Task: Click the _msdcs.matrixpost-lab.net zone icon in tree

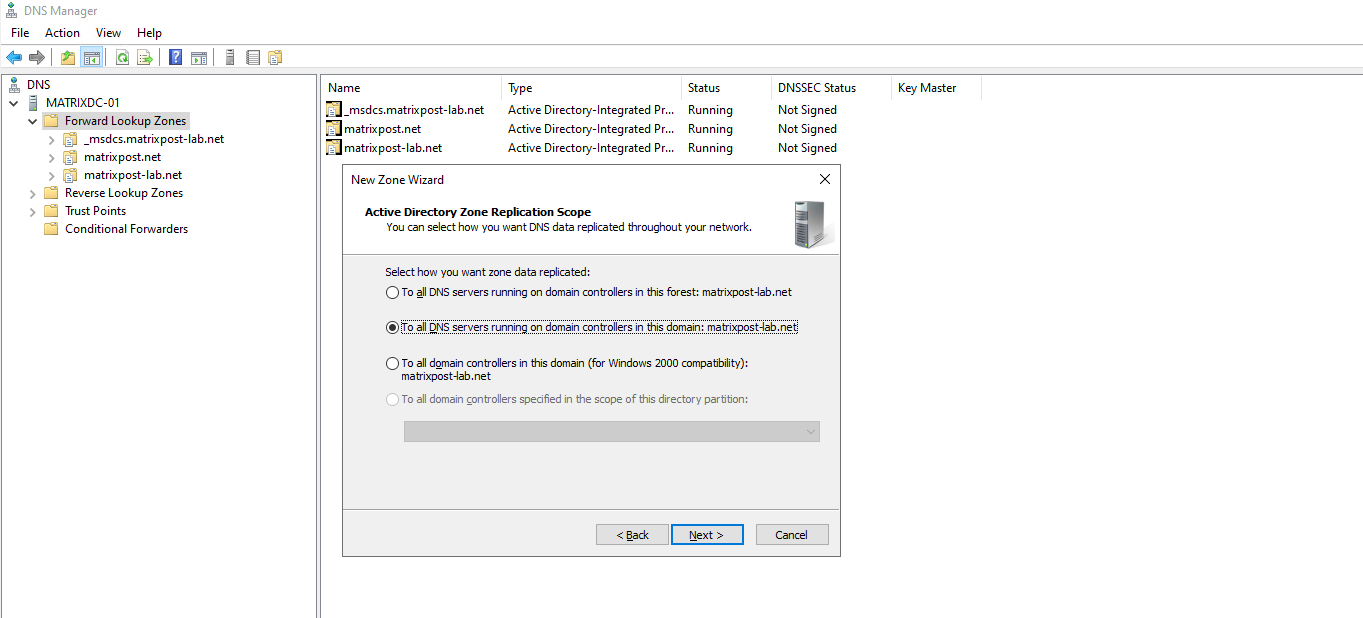Action: (x=70, y=139)
